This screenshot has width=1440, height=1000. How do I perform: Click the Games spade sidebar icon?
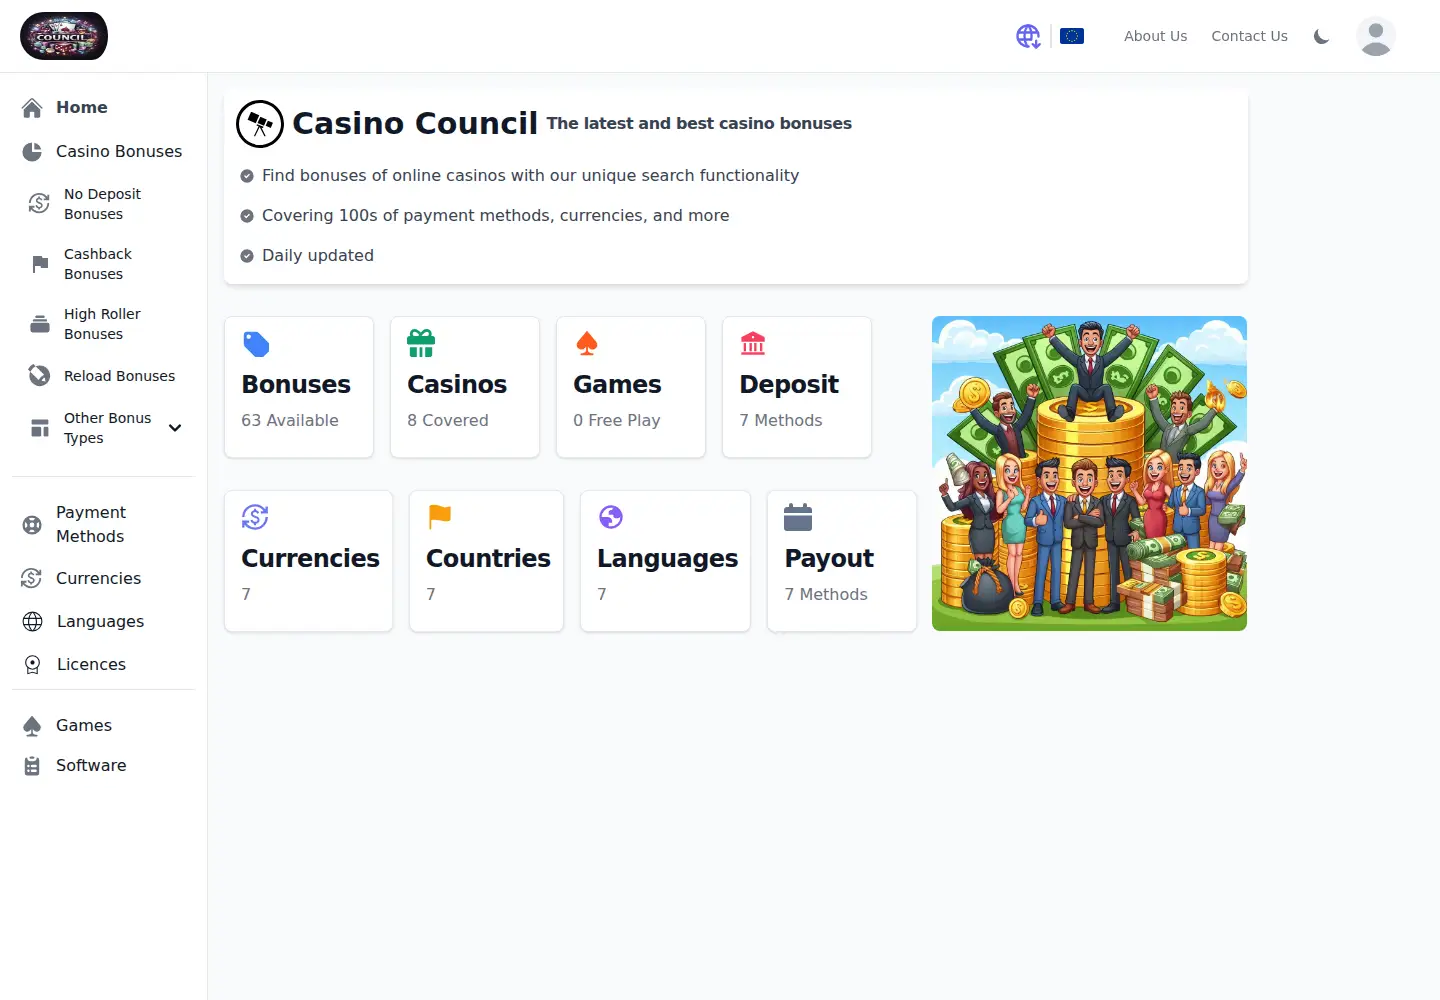pyautogui.click(x=32, y=726)
